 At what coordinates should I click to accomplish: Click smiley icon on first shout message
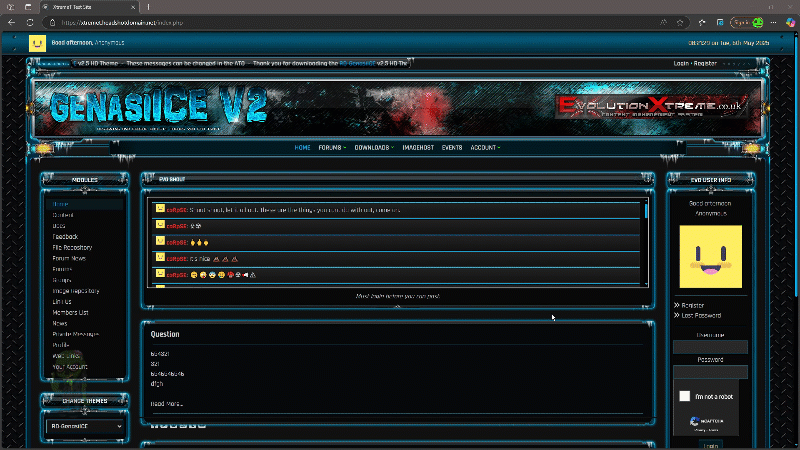(x=160, y=209)
